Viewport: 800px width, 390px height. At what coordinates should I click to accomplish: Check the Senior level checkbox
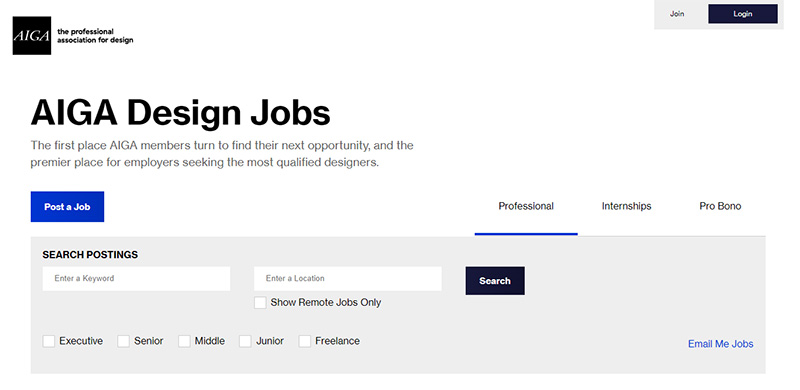point(123,341)
